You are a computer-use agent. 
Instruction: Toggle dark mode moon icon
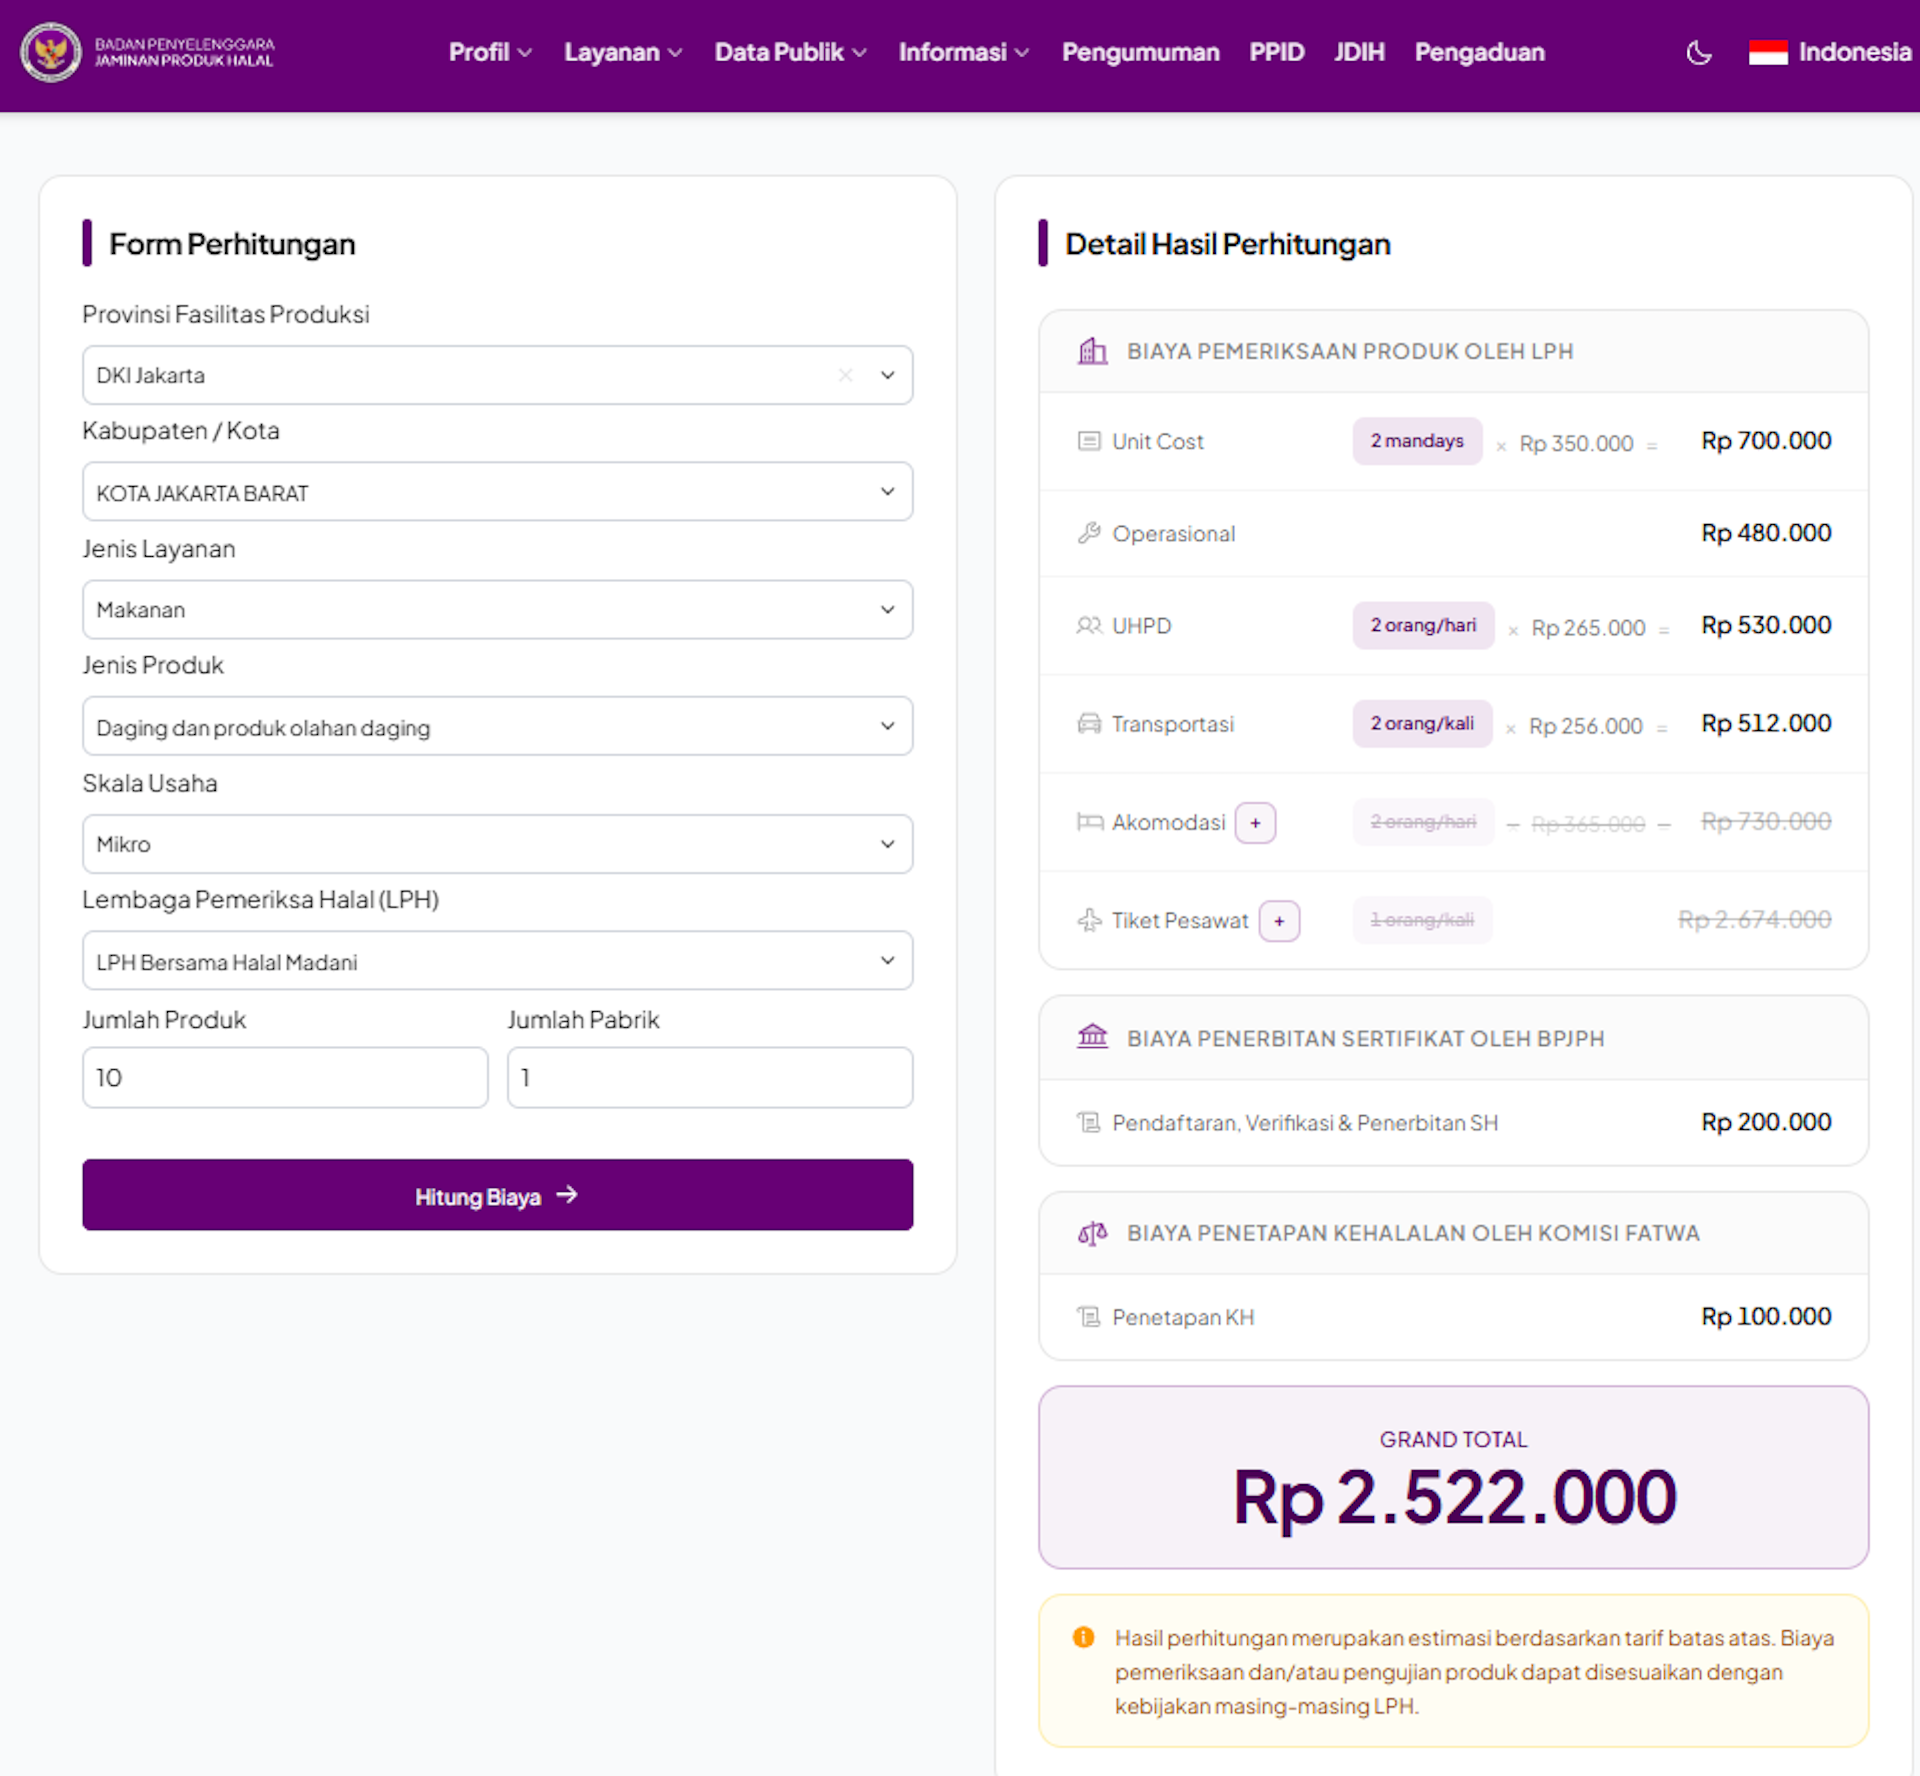coord(1698,53)
